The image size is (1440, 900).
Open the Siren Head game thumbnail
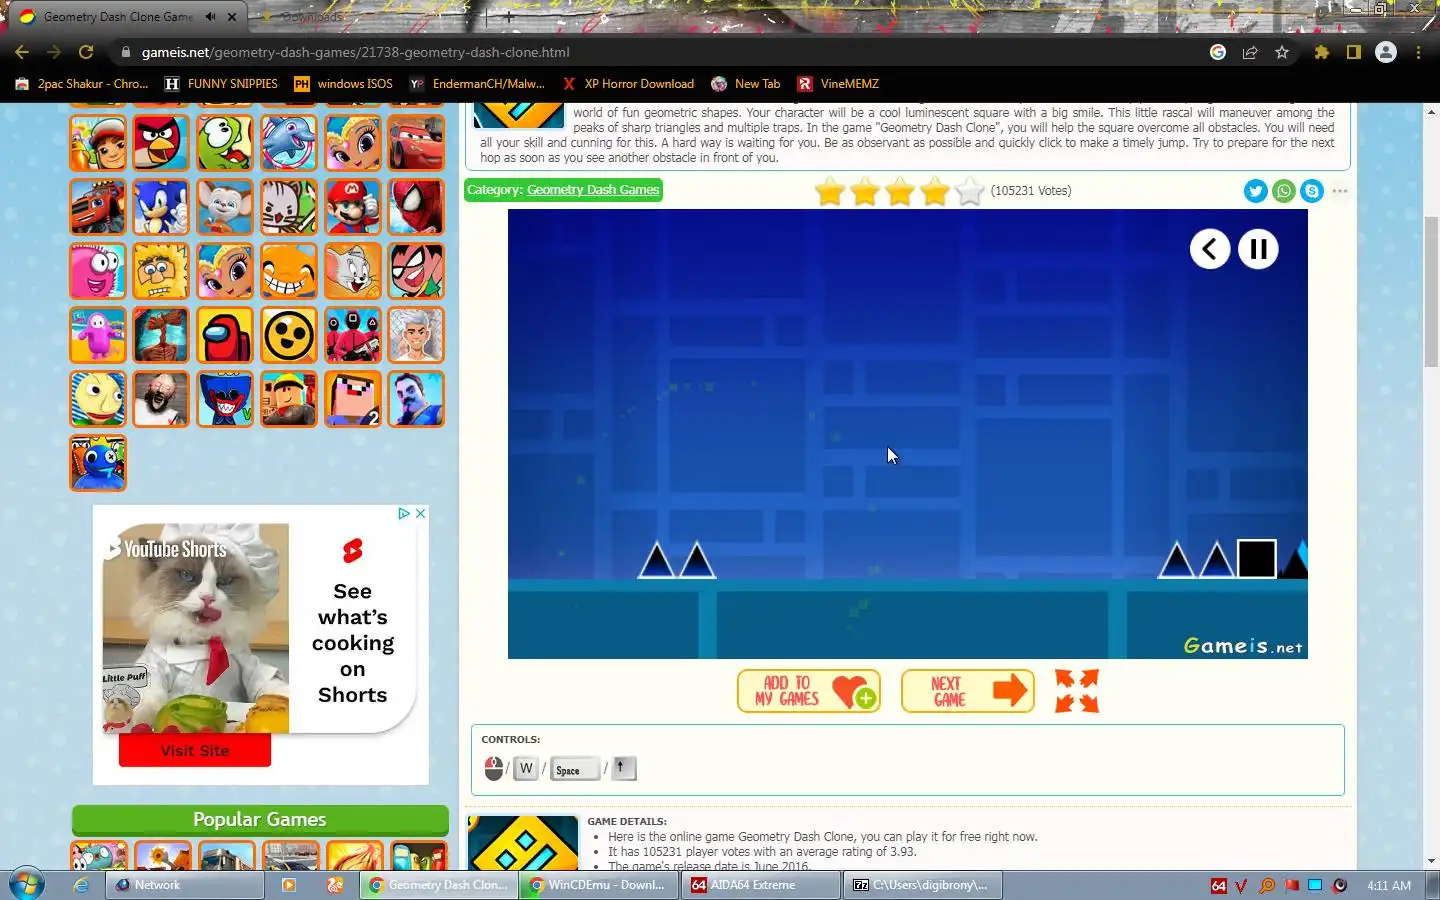pos(161,335)
